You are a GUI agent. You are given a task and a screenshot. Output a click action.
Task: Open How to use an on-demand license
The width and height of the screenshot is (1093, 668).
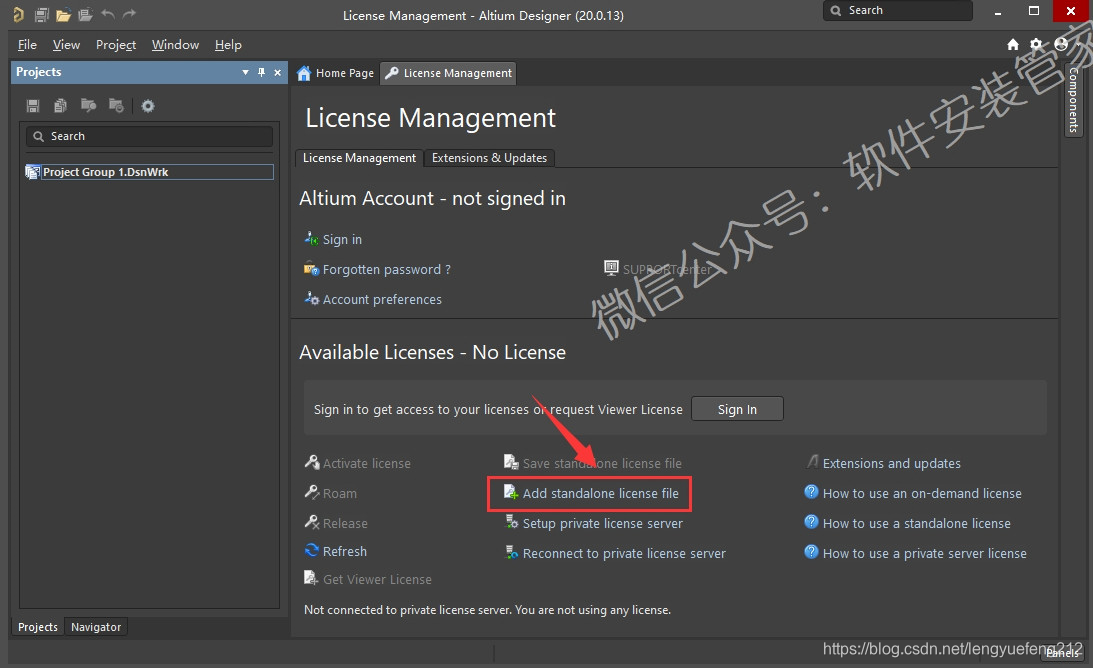click(922, 493)
